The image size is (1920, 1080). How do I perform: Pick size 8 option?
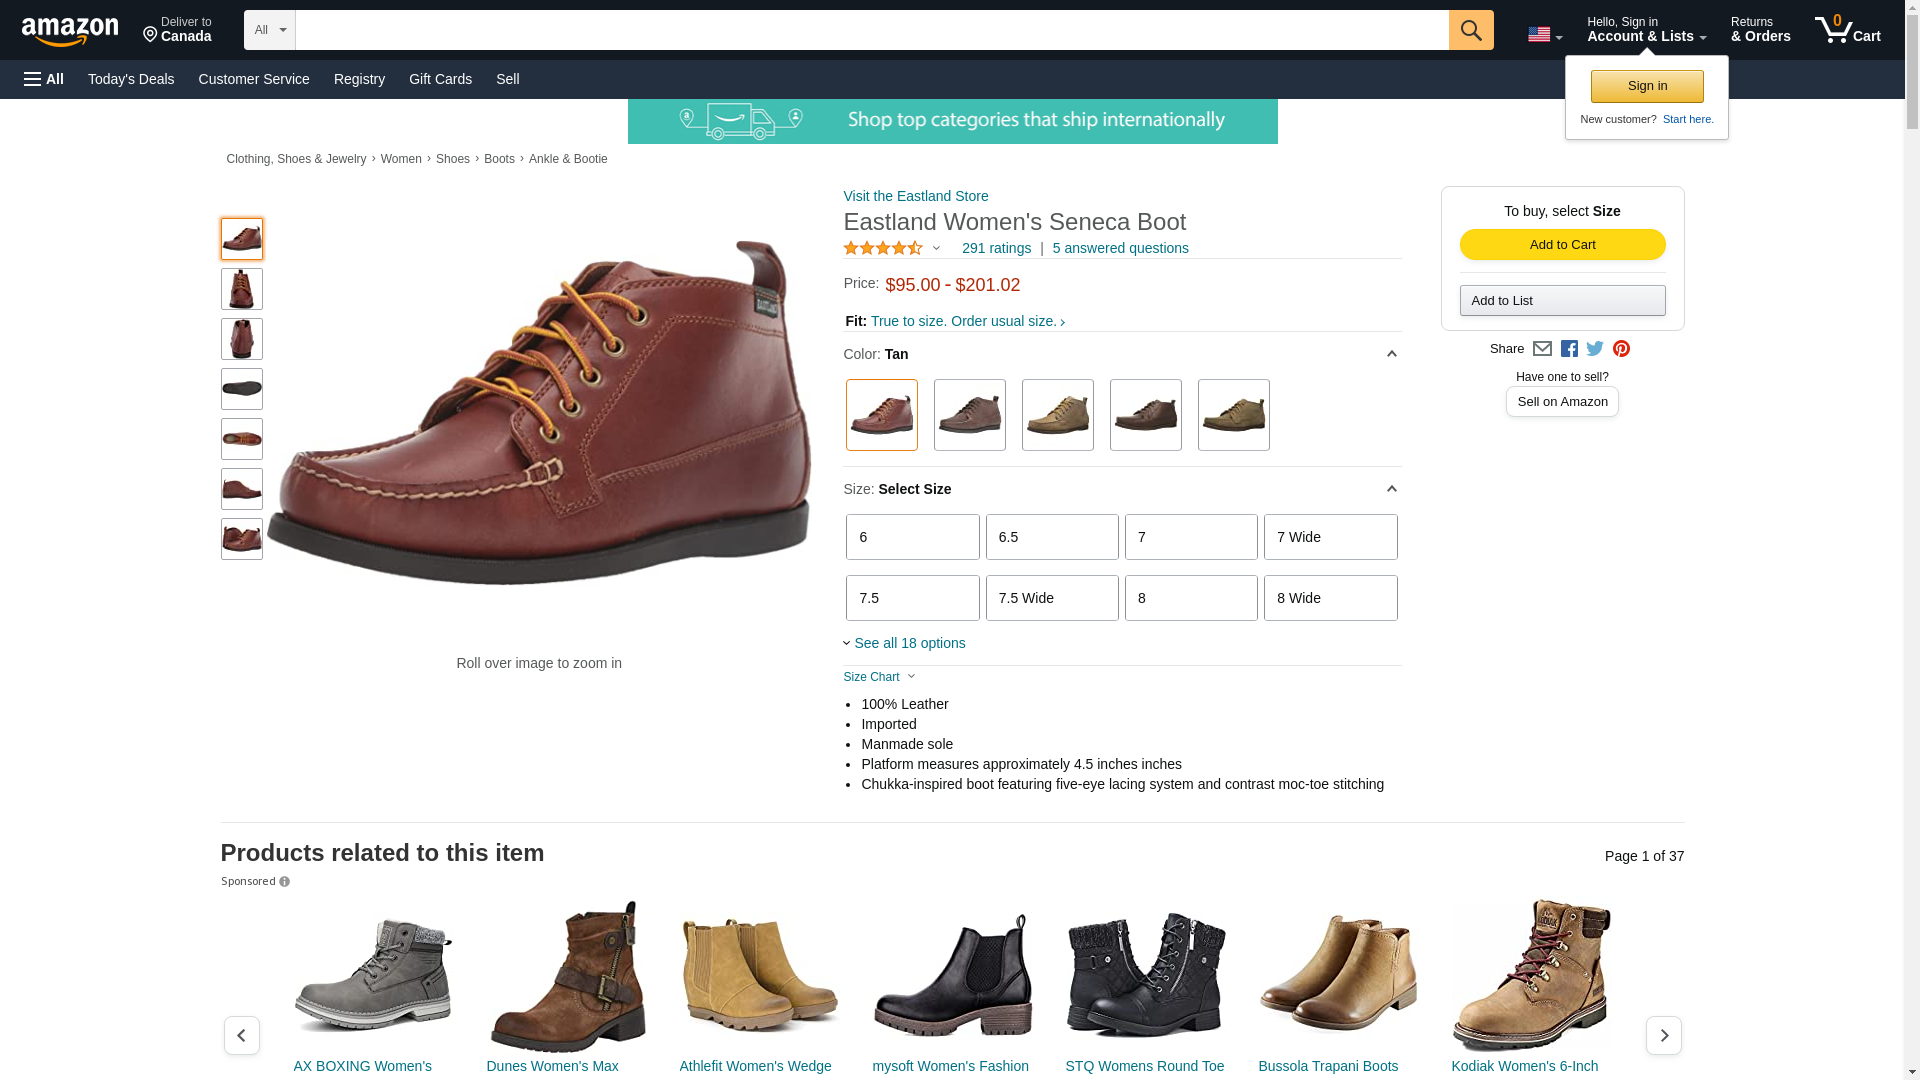1191,598
